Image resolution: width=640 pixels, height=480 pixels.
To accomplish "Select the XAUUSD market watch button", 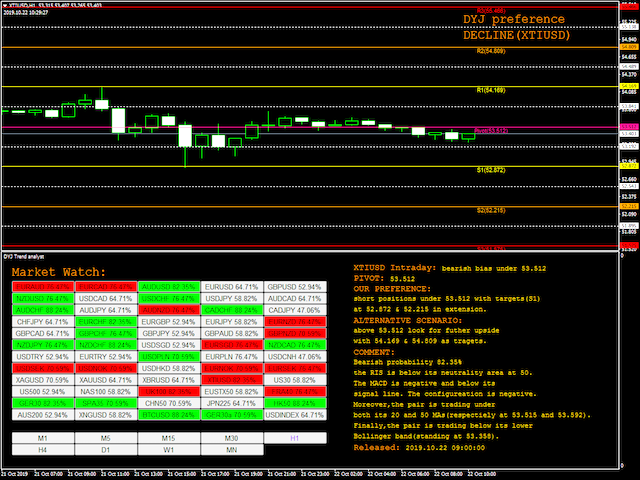I will coord(105,380).
